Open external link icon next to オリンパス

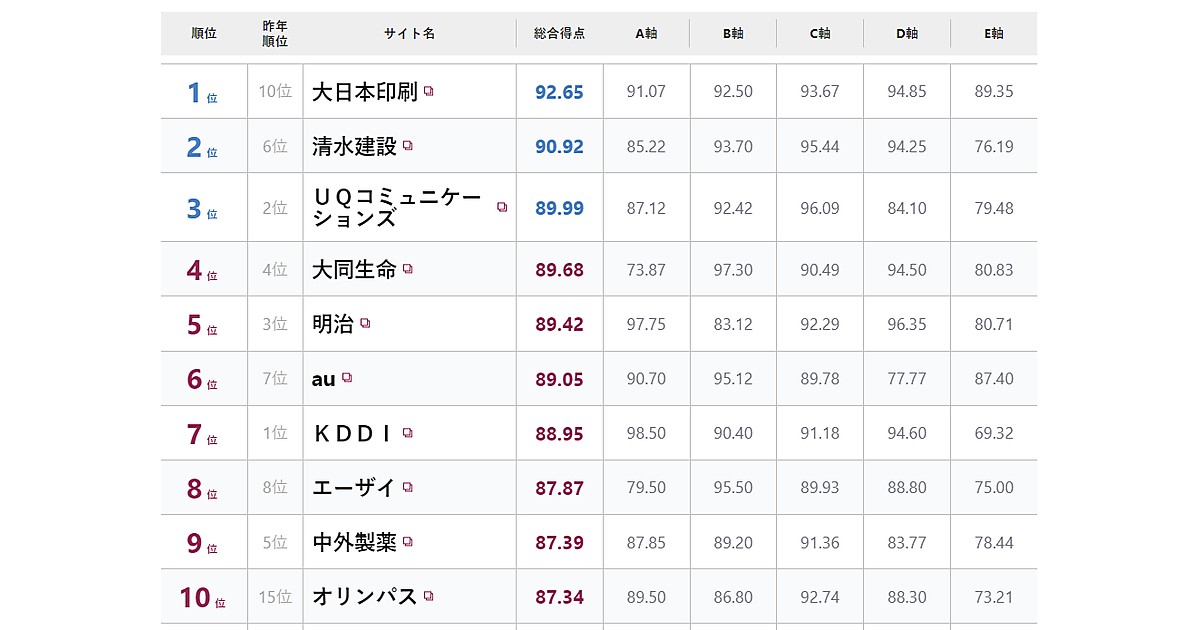point(429,596)
